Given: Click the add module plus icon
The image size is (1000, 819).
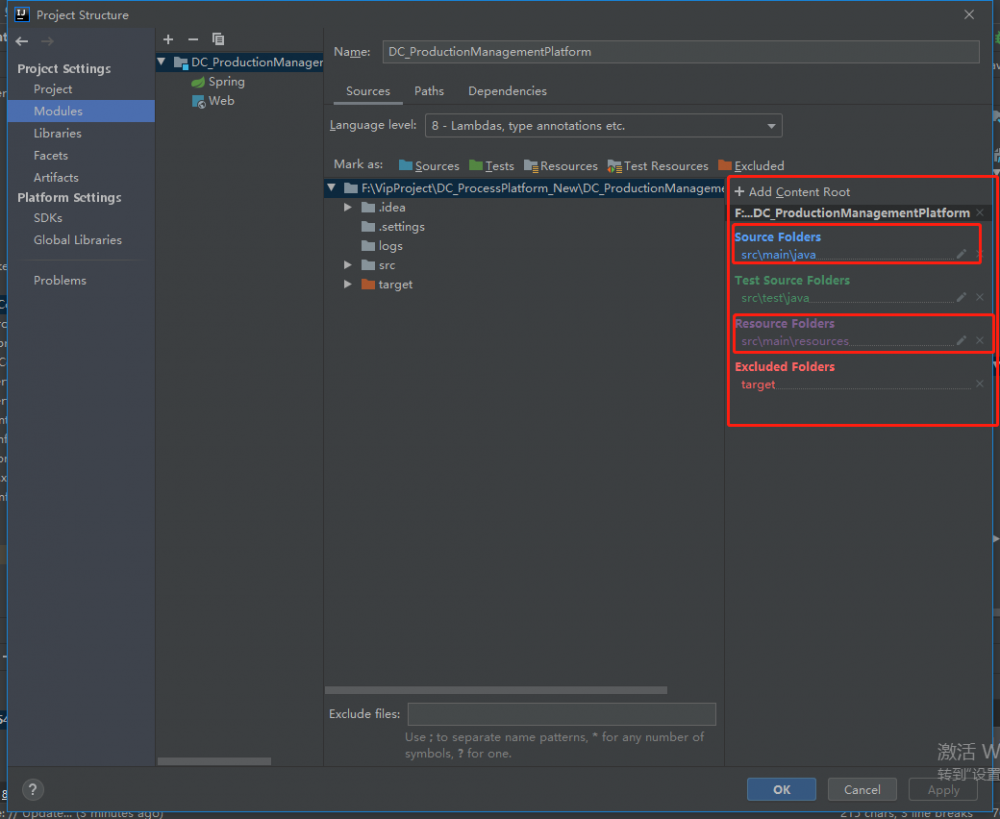Looking at the screenshot, I should (x=168, y=39).
